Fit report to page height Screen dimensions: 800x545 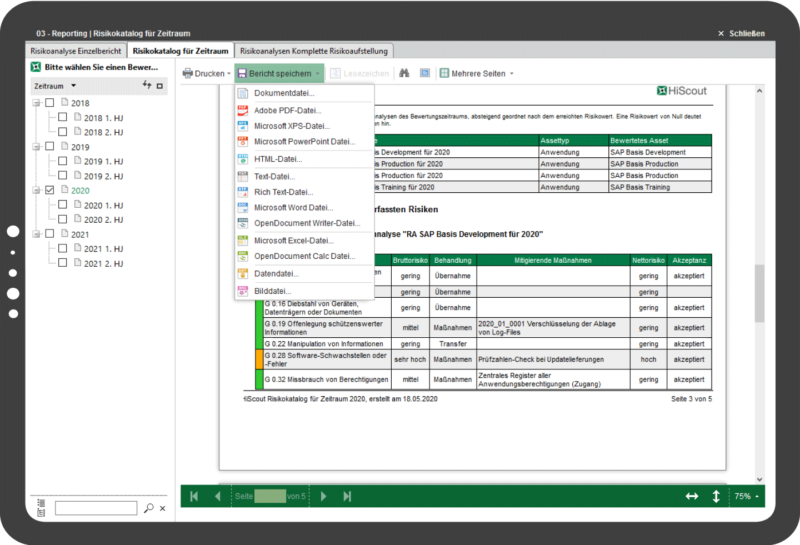(716, 496)
